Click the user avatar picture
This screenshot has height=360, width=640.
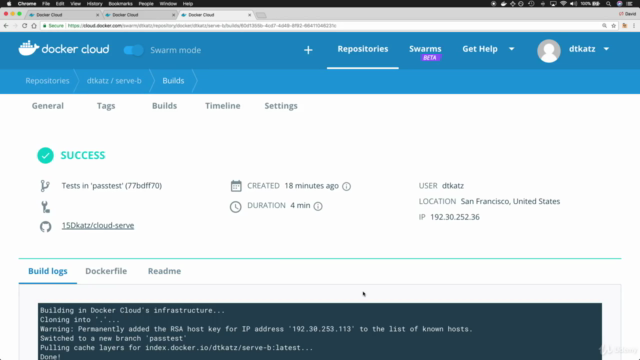pos(549,51)
